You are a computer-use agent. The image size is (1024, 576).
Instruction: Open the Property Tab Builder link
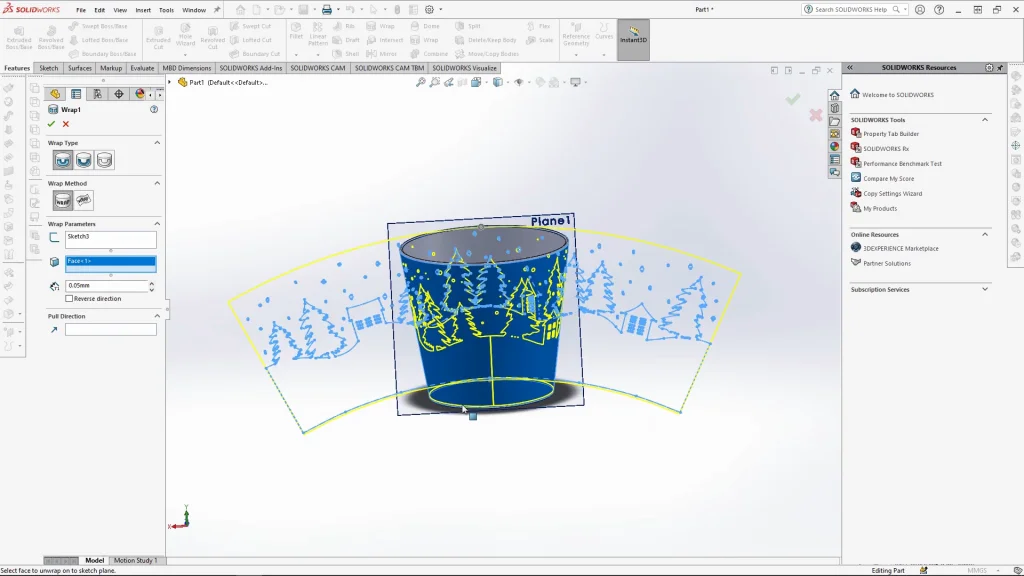[x=890, y=134]
